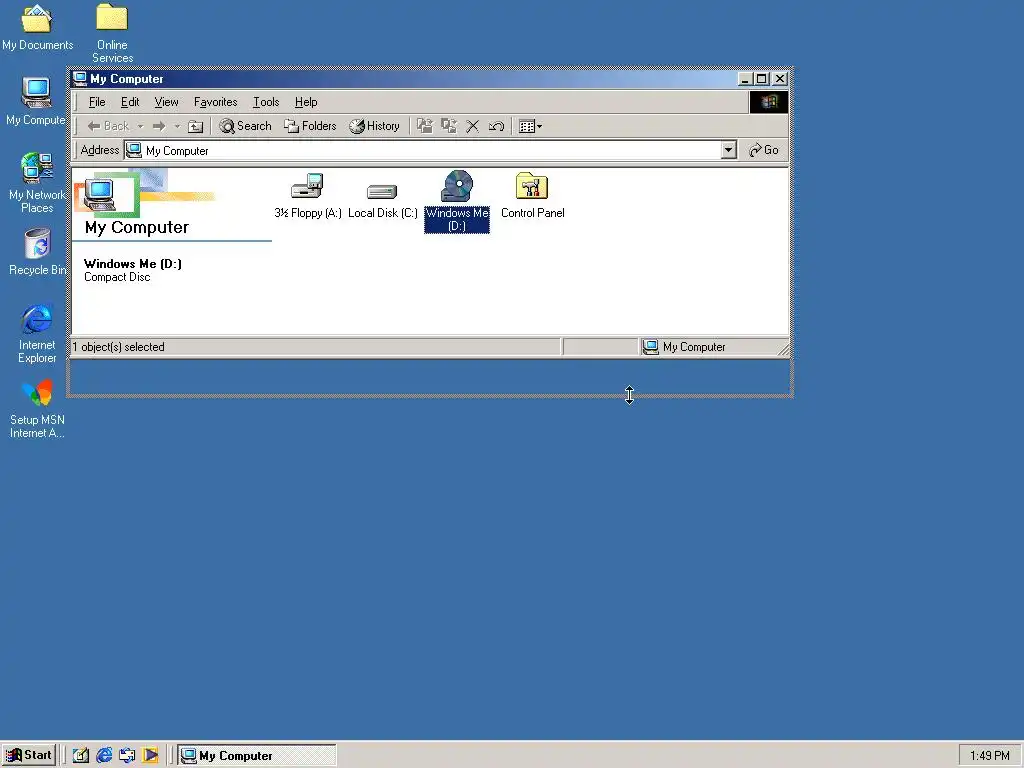This screenshot has height=768, width=1024.
Task: Click the Back toolbar button
Action: pos(108,126)
